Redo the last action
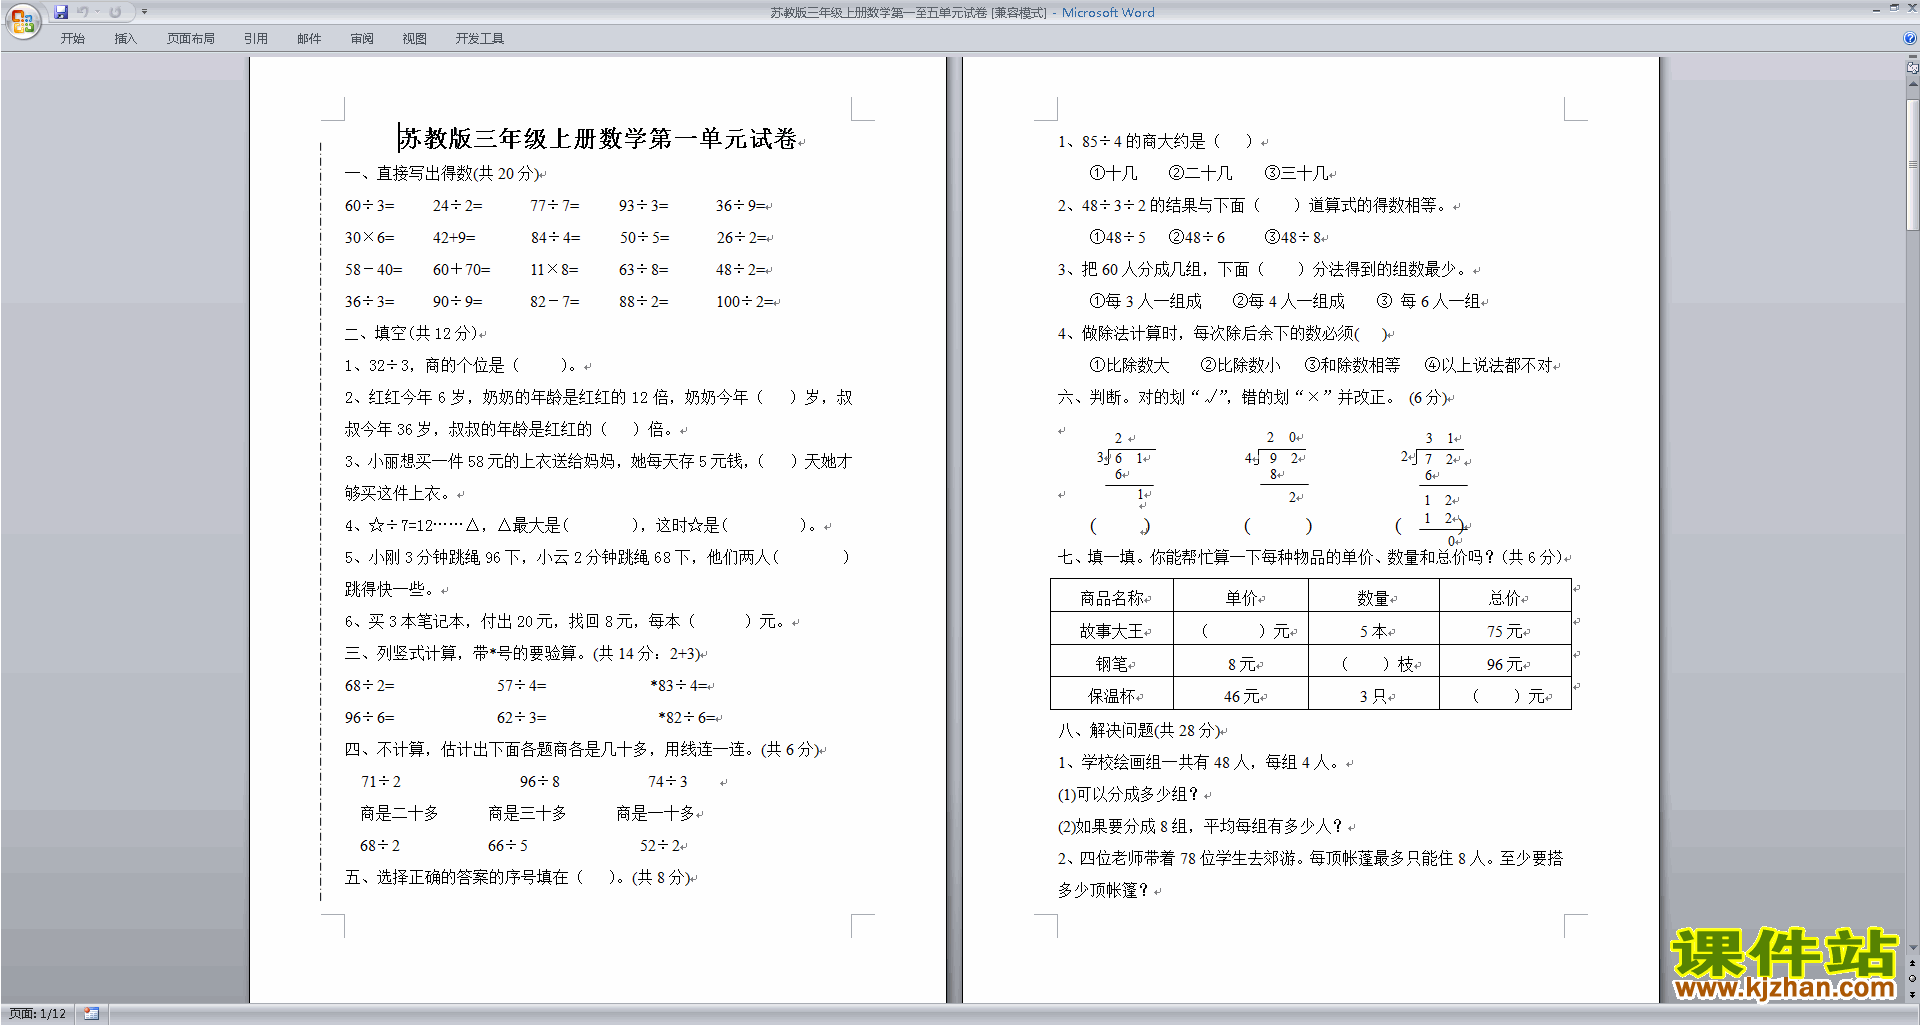The height and width of the screenshot is (1025, 1920). click(115, 12)
